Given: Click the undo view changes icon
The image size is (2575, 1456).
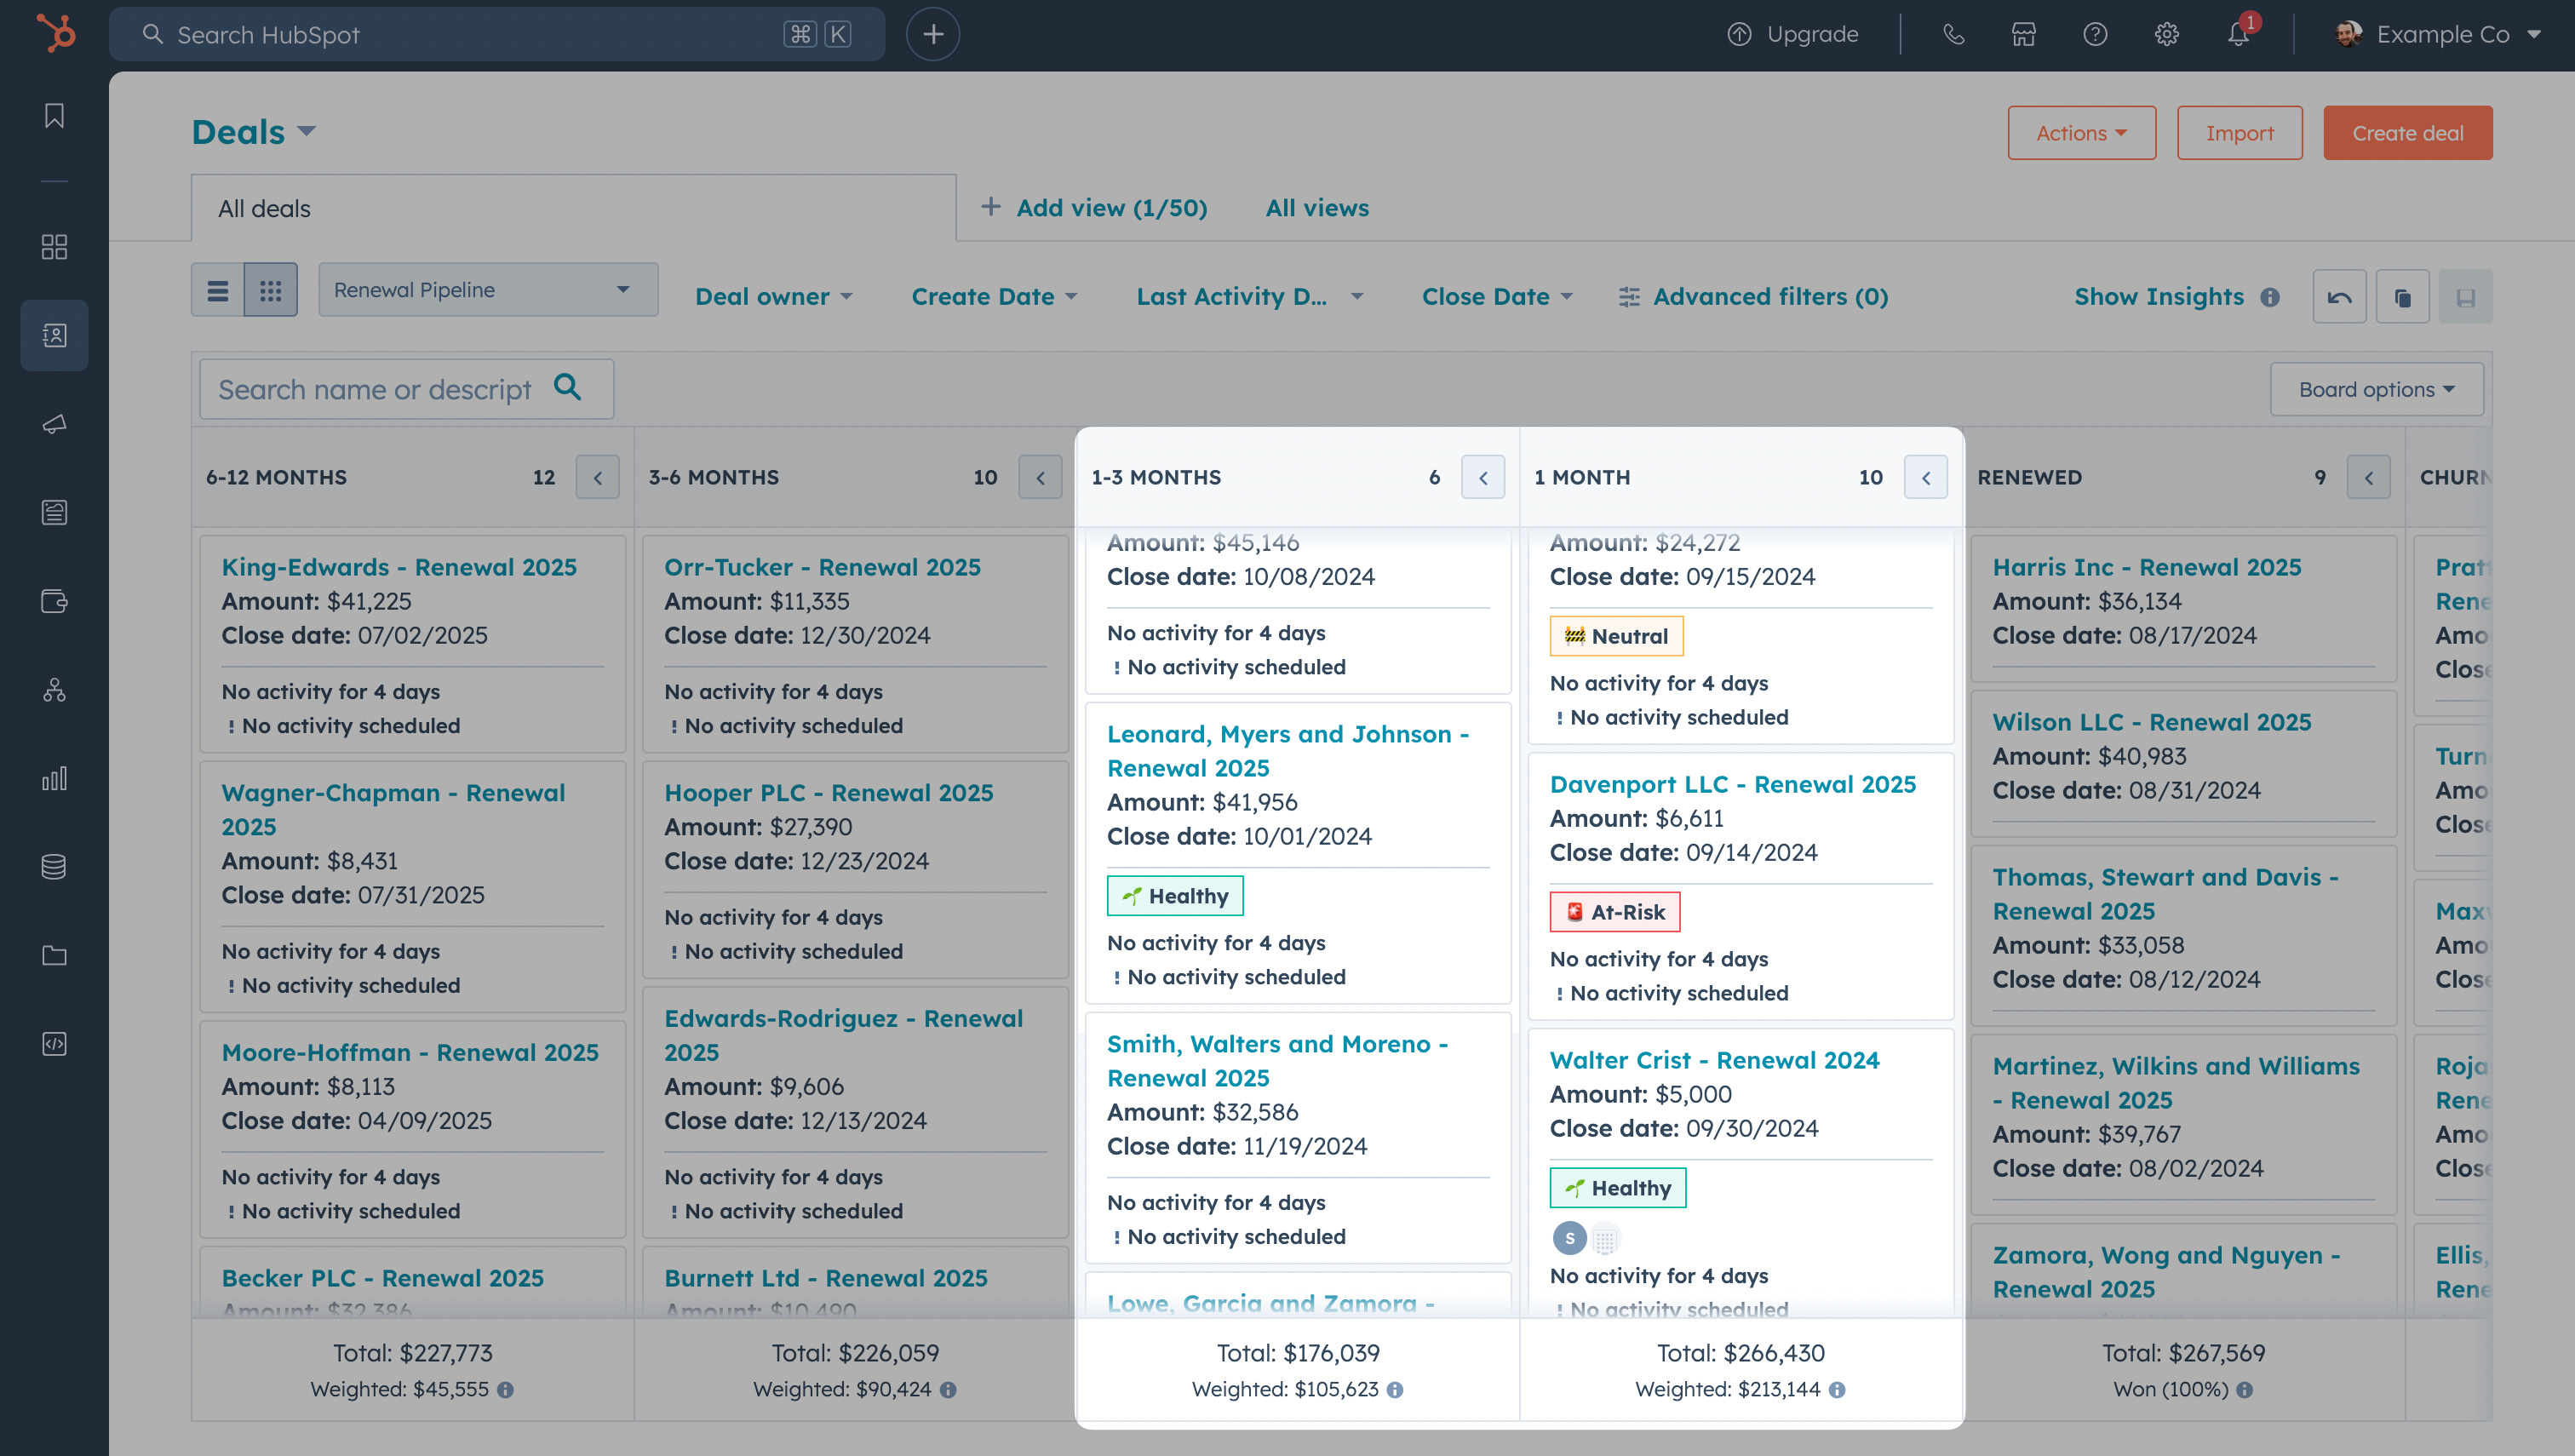Looking at the screenshot, I should click(x=2339, y=296).
